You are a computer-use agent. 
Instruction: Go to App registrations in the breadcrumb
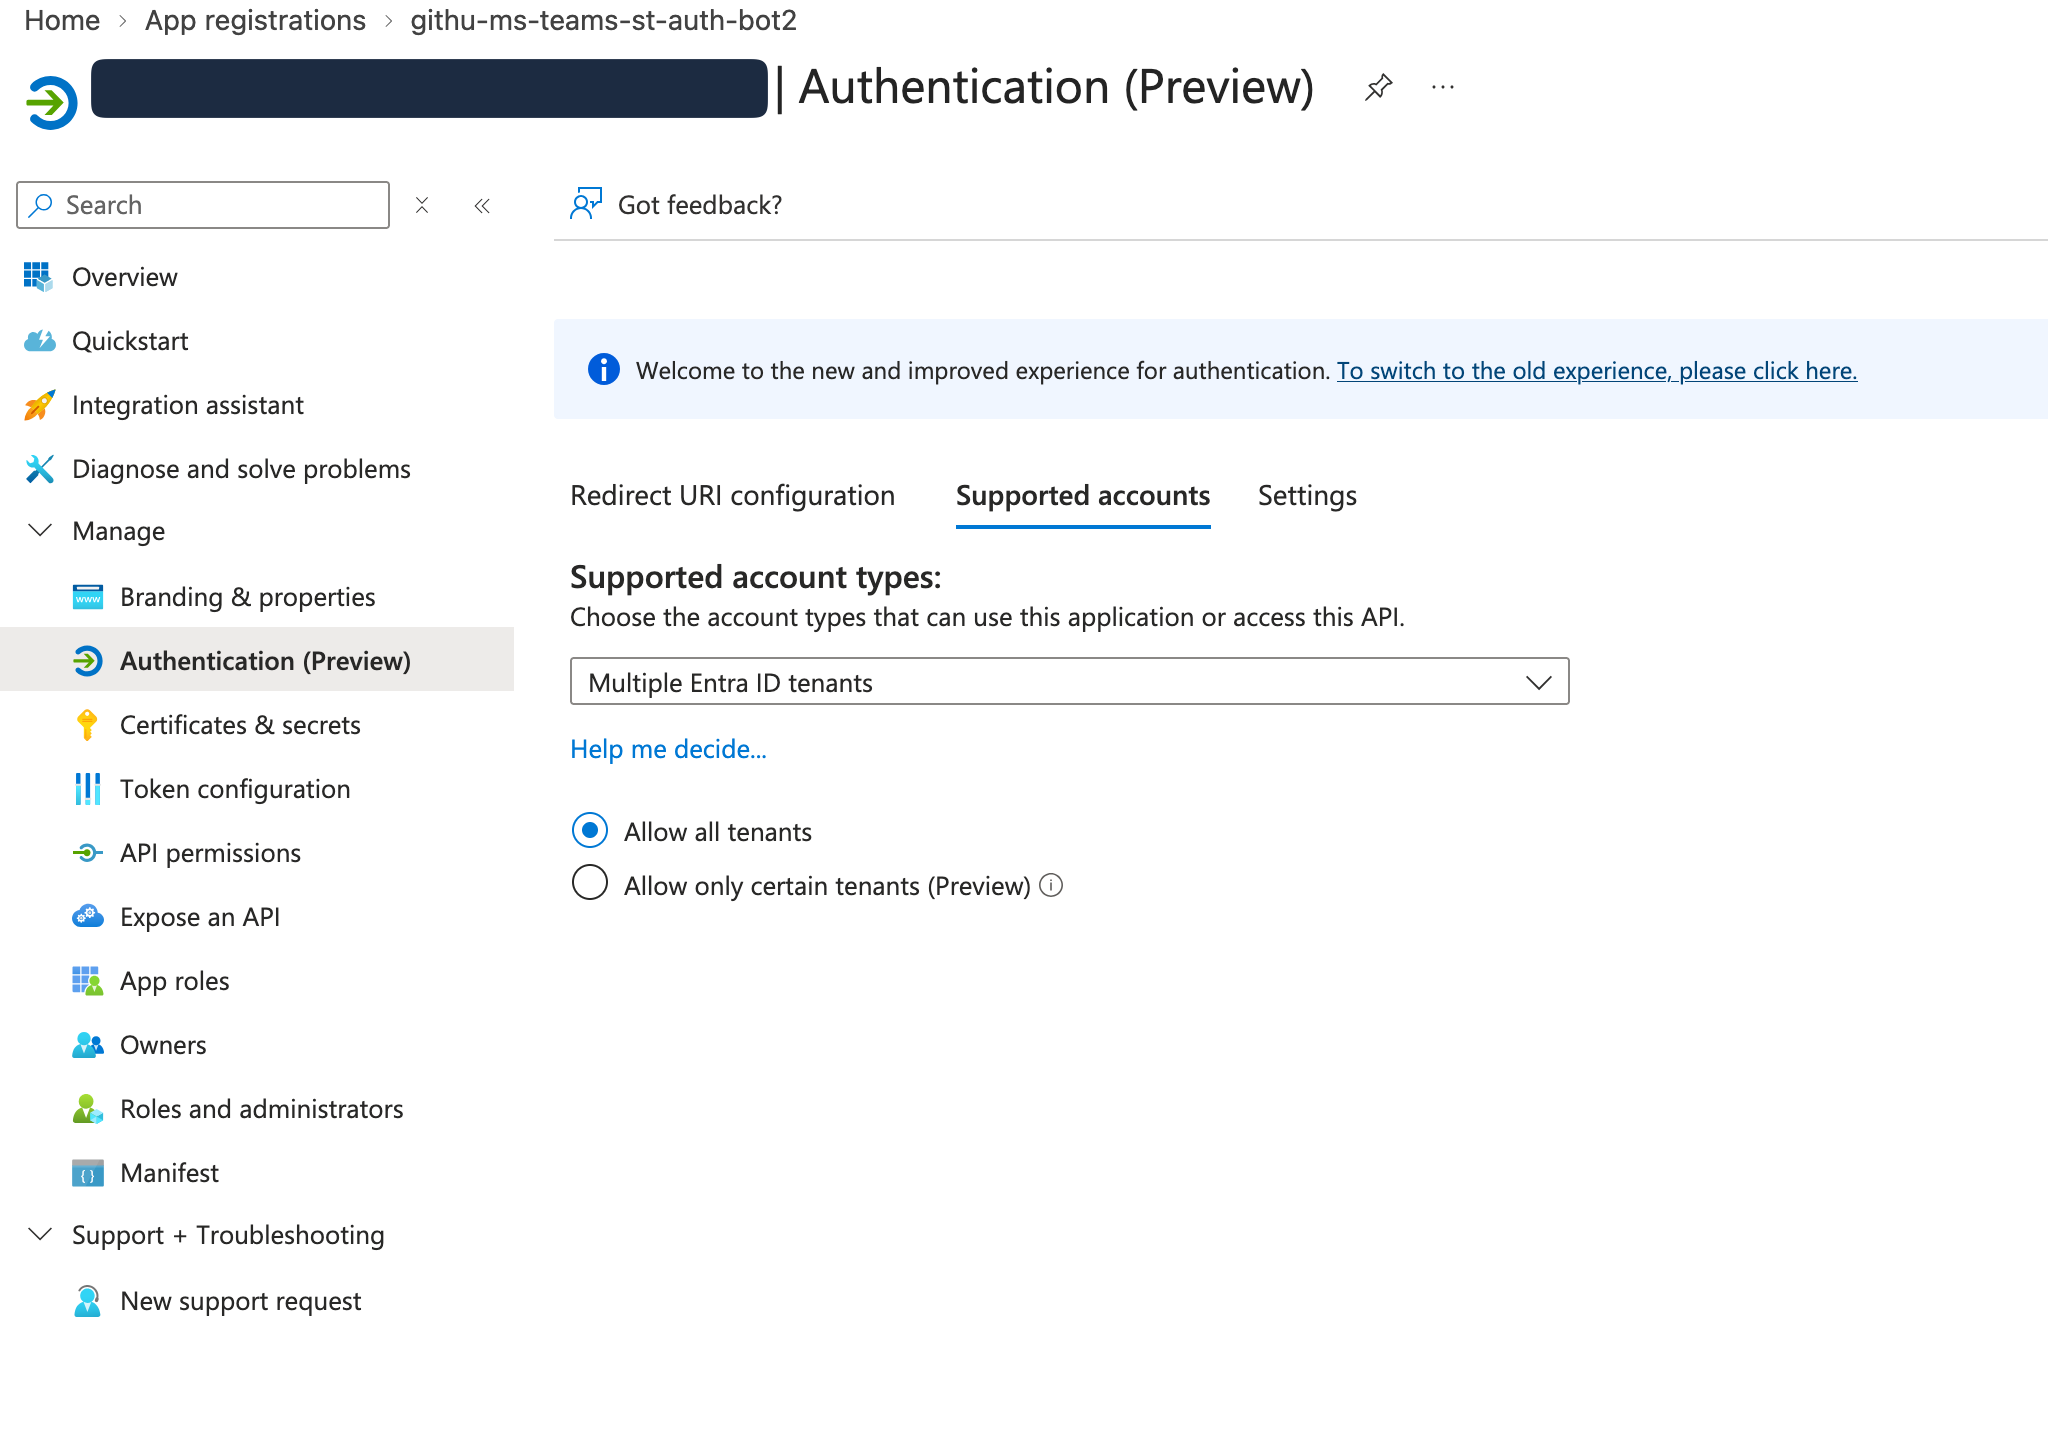[x=255, y=20]
